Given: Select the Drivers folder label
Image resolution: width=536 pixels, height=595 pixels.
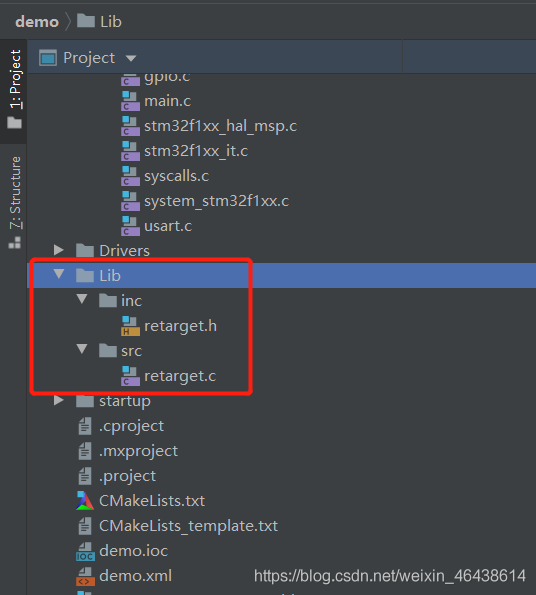Looking at the screenshot, I should [x=124, y=250].
